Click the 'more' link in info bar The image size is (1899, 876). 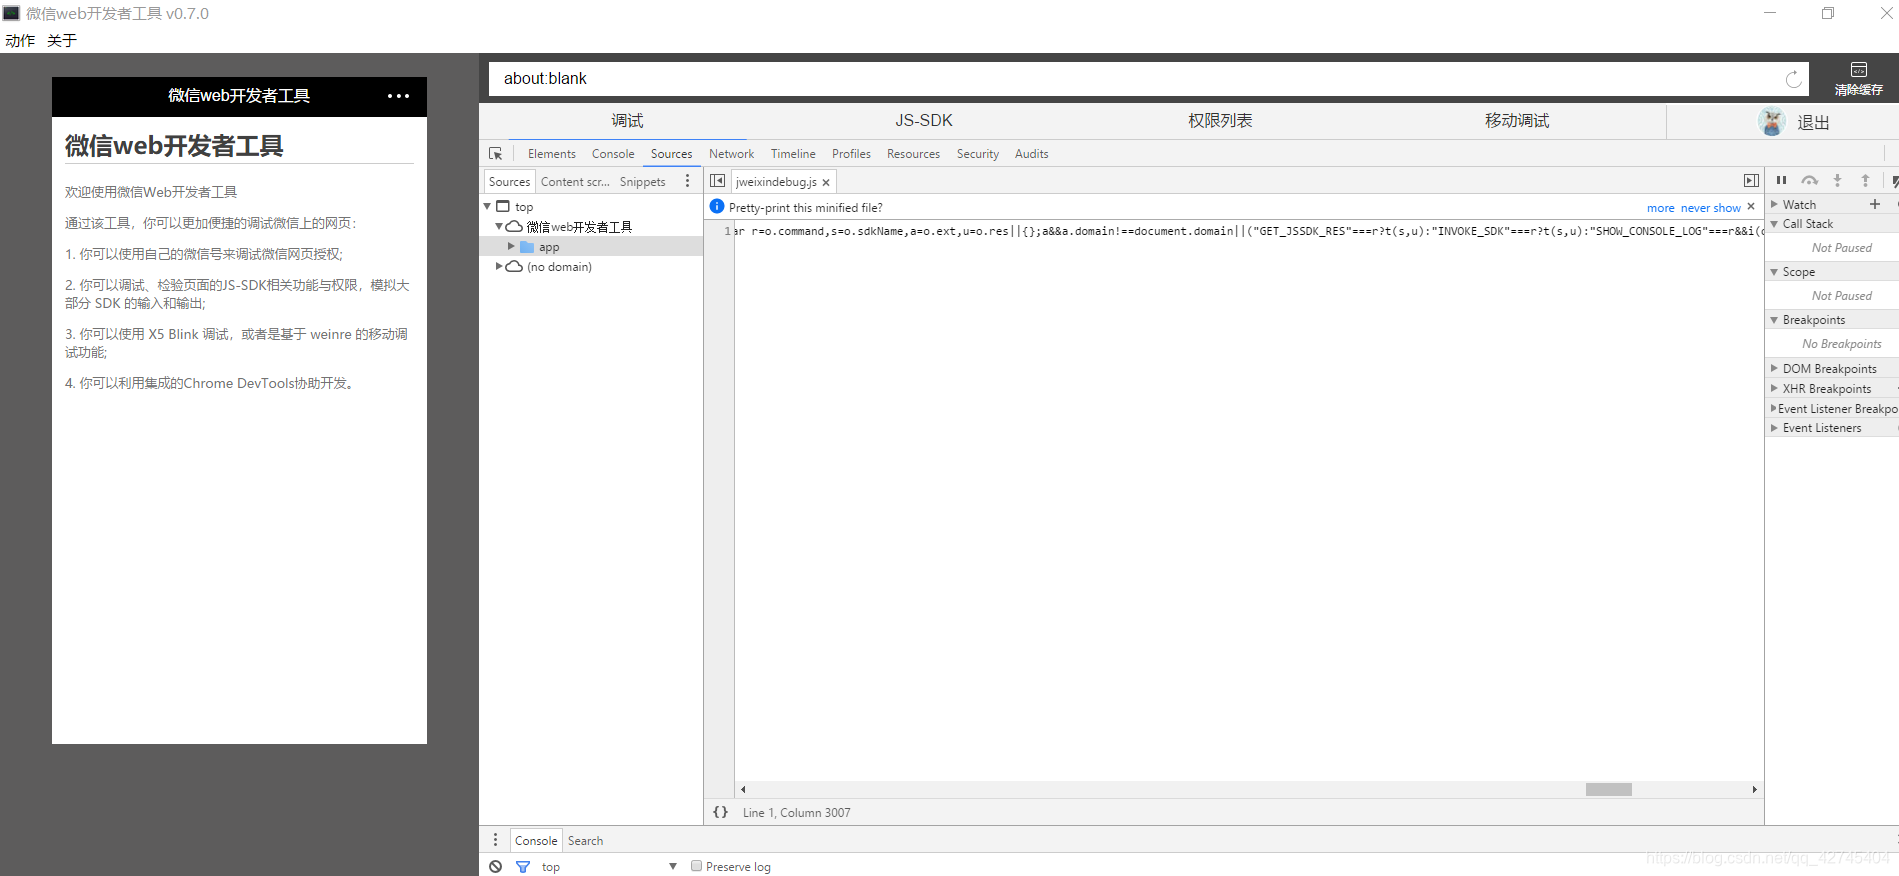(1660, 208)
